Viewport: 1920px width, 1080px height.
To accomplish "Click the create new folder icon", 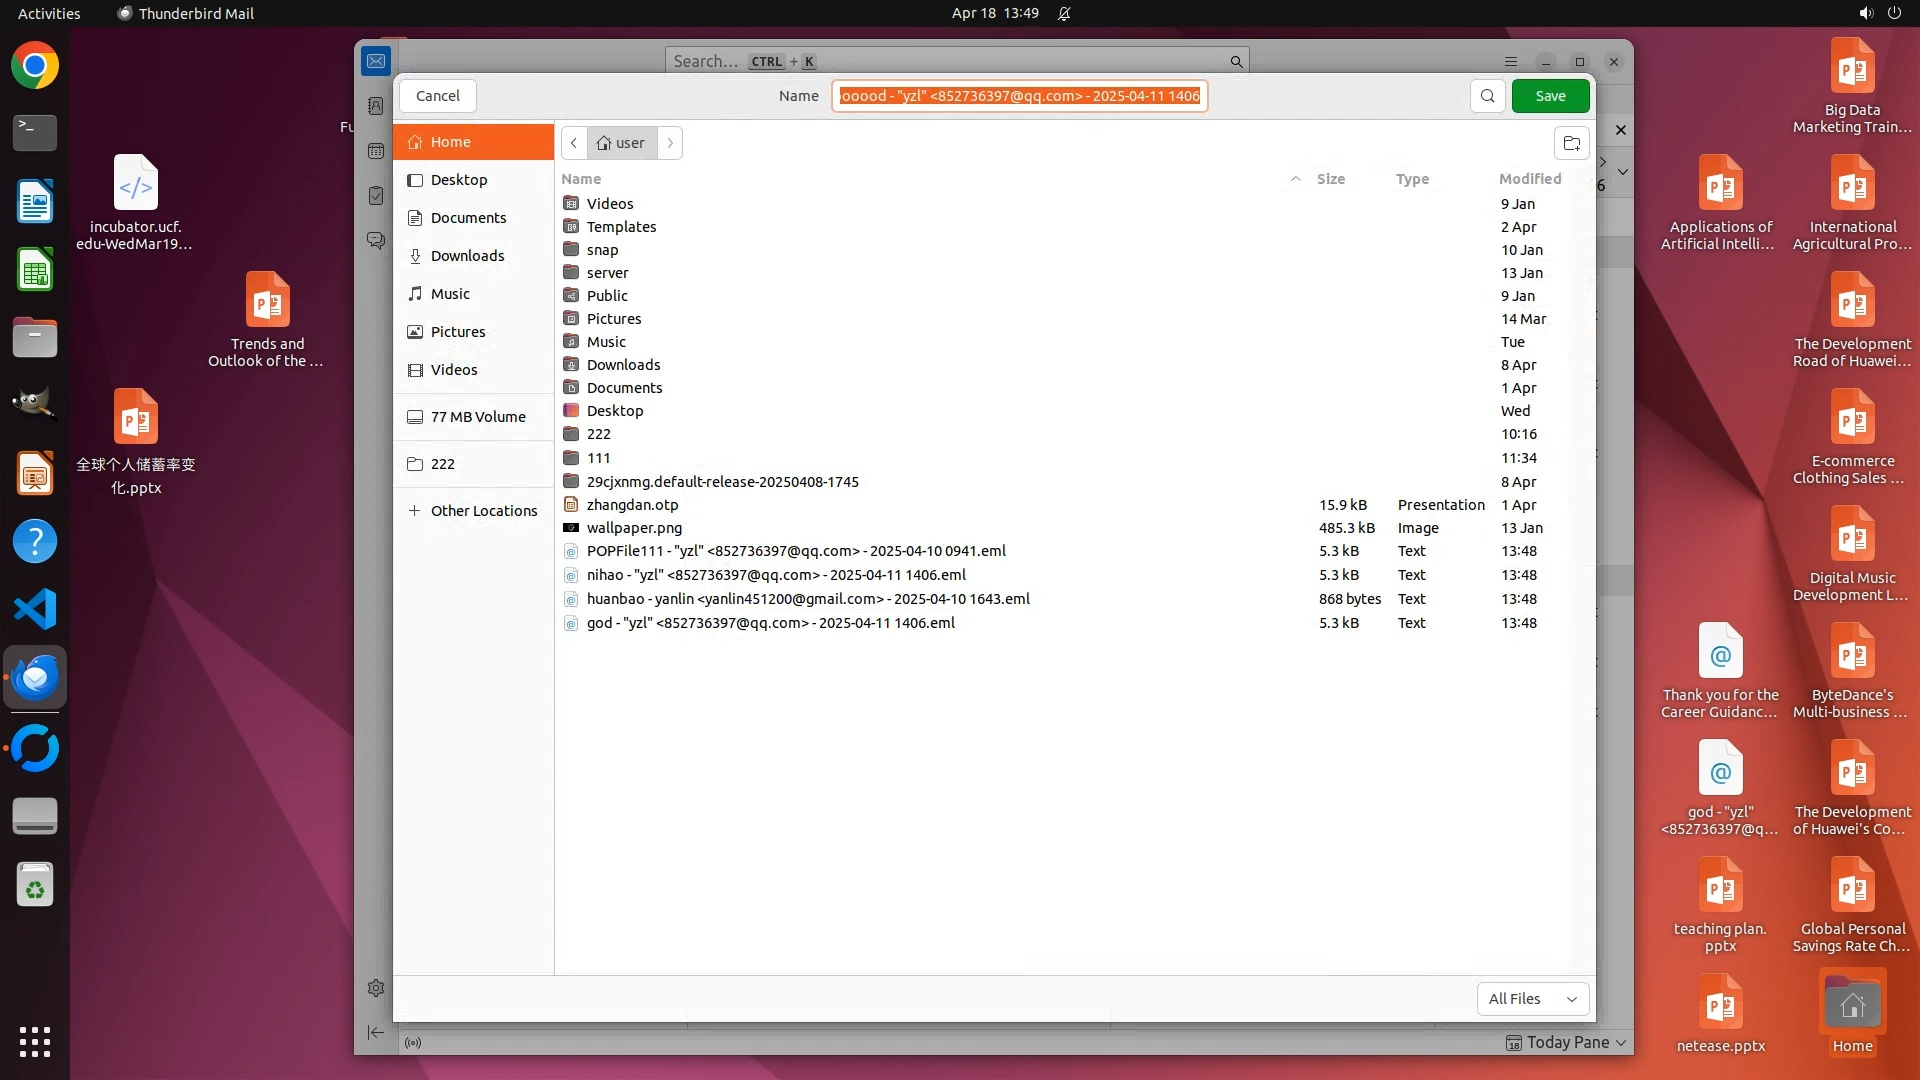I will tap(1571, 143).
